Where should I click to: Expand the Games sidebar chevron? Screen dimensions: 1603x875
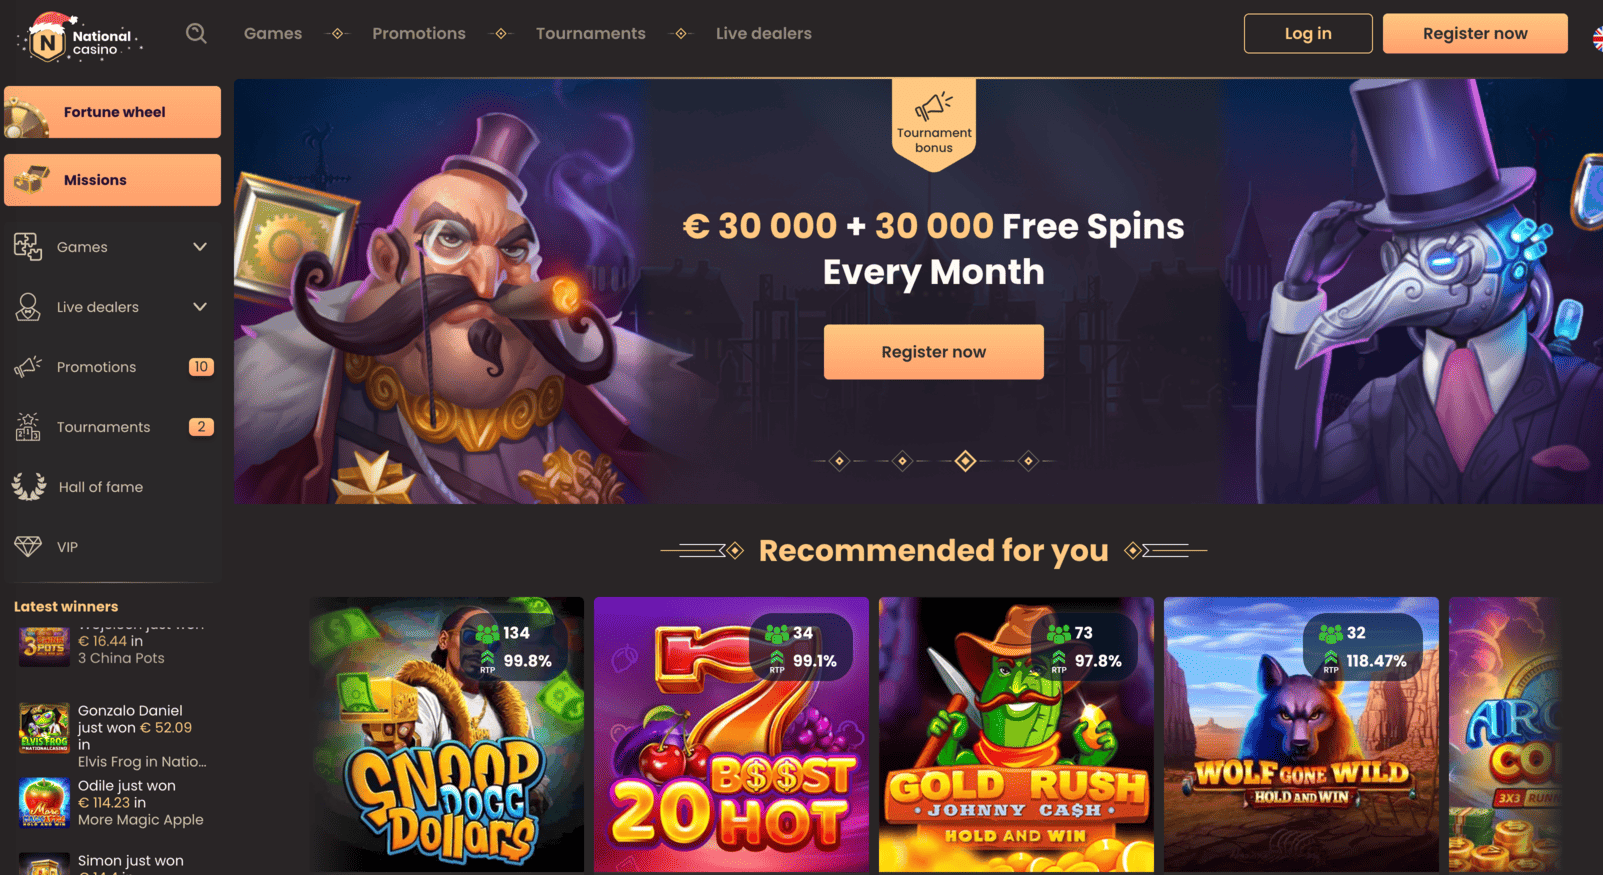pos(200,247)
